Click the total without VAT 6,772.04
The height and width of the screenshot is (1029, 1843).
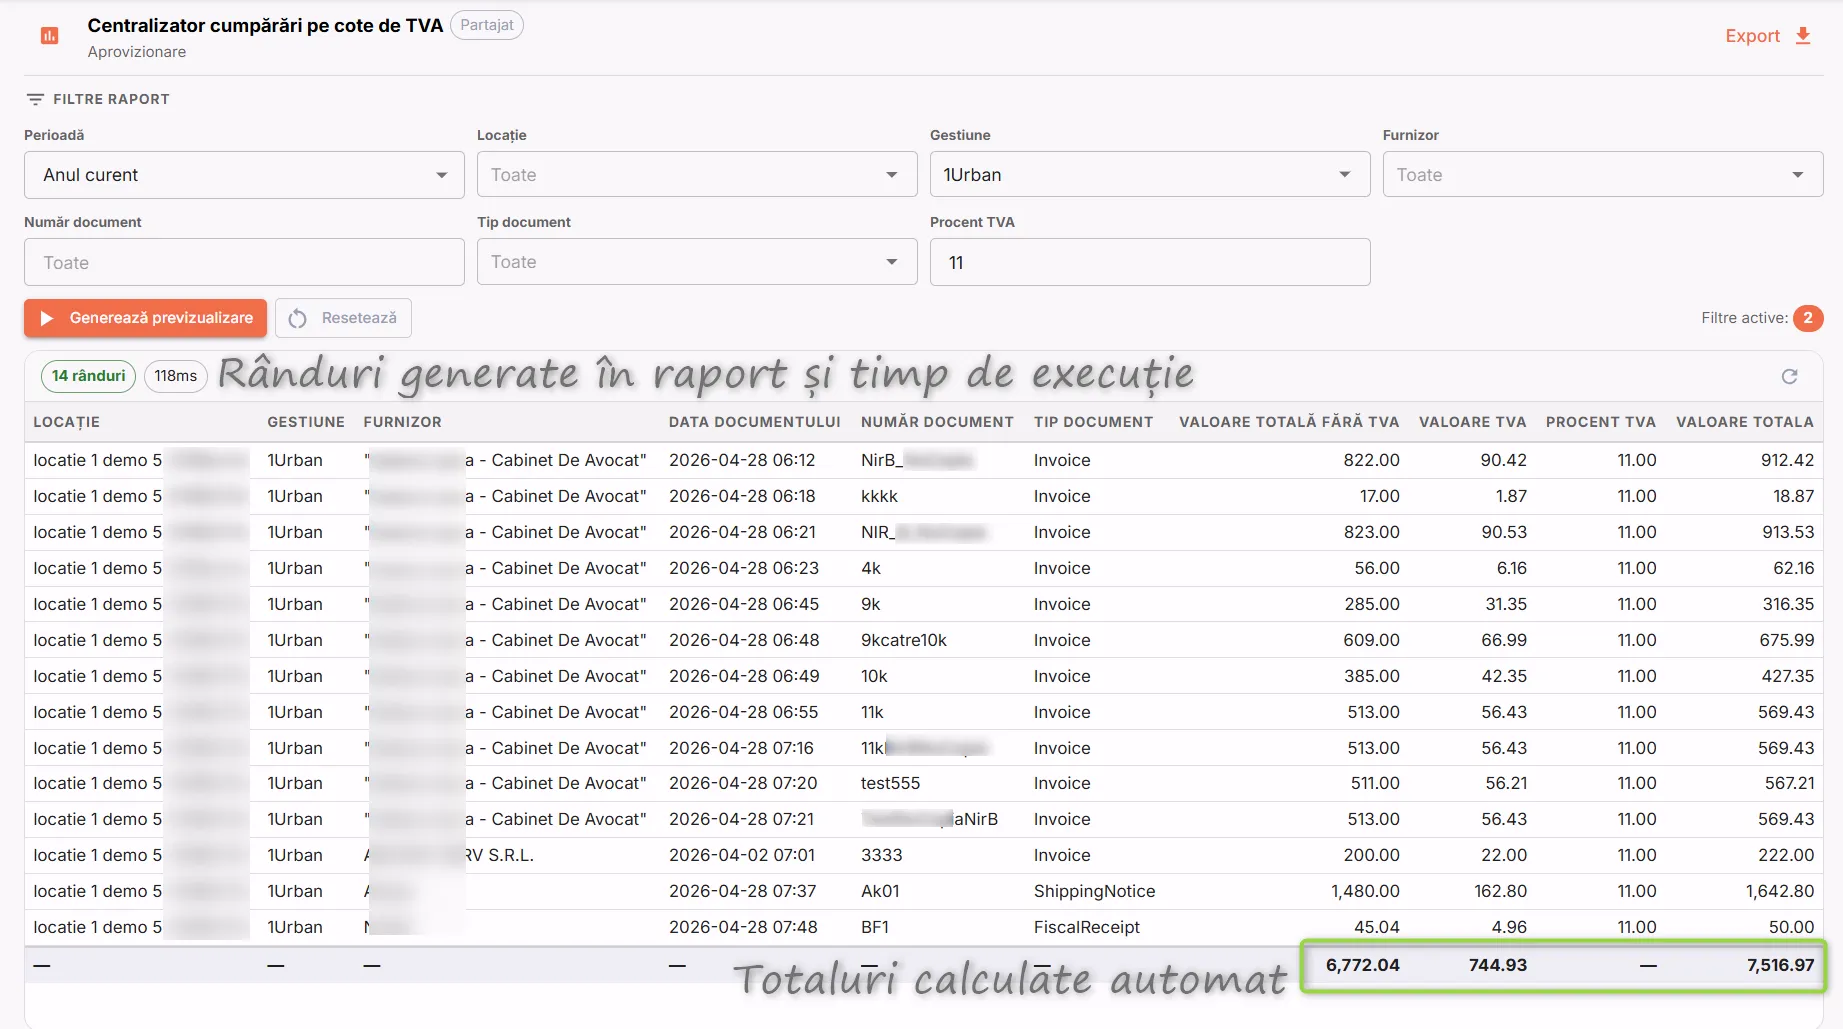[x=1362, y=965]
